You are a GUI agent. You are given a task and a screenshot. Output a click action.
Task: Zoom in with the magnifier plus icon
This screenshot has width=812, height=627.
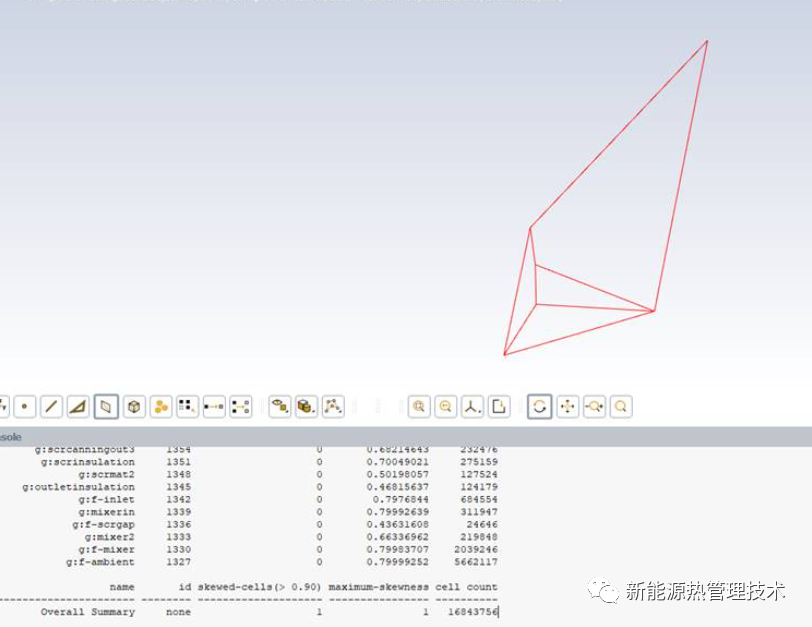419,407
